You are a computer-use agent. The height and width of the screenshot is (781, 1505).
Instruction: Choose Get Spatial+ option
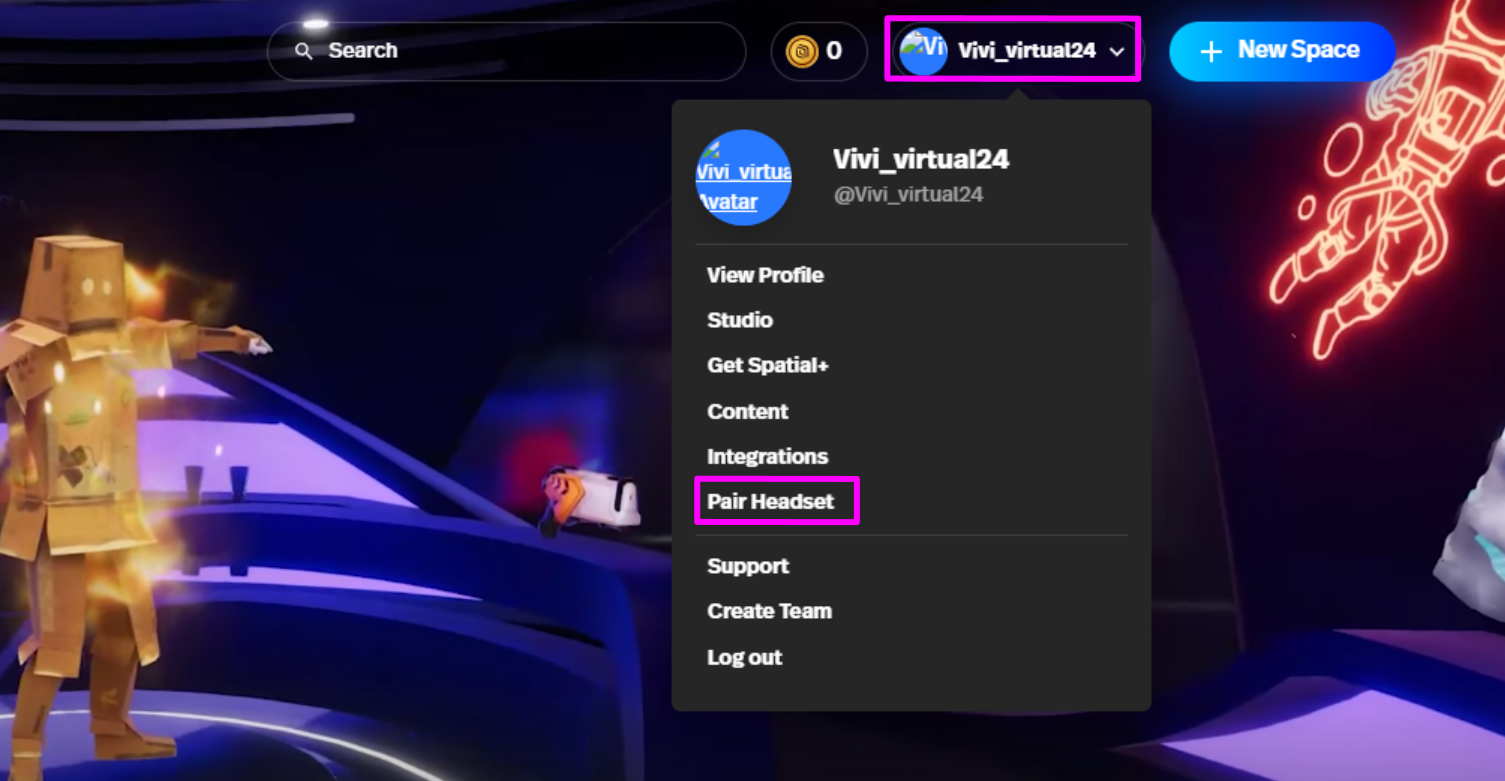click(x=768, y=365)
